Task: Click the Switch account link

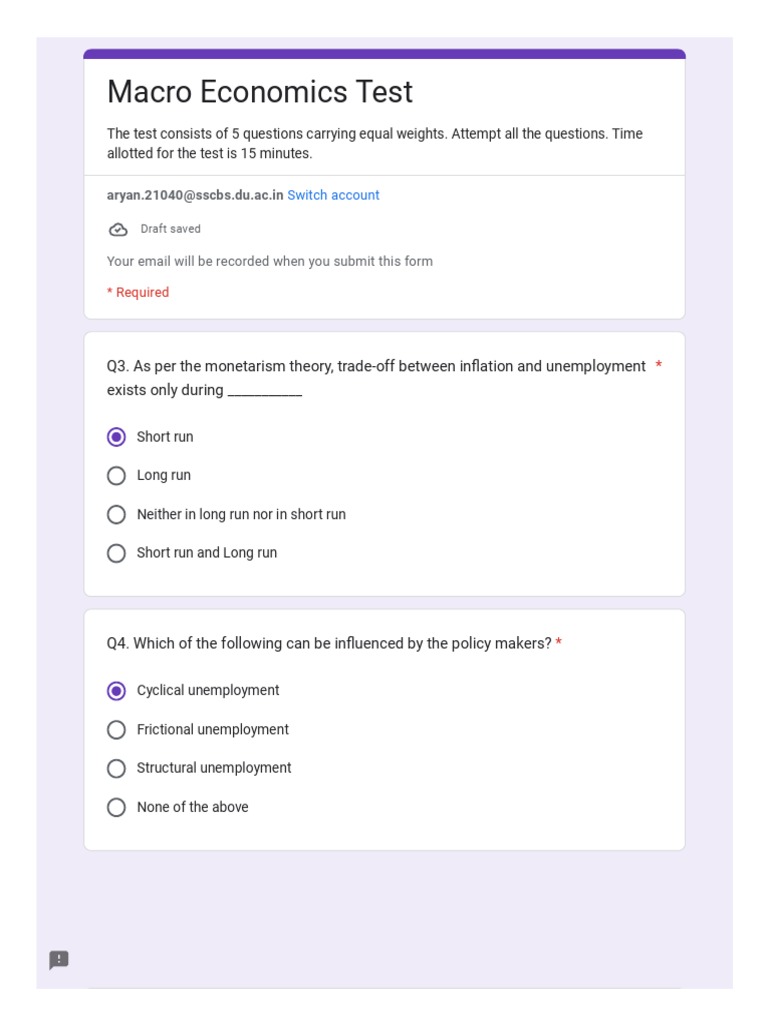Action: click(x=333, y=196)
